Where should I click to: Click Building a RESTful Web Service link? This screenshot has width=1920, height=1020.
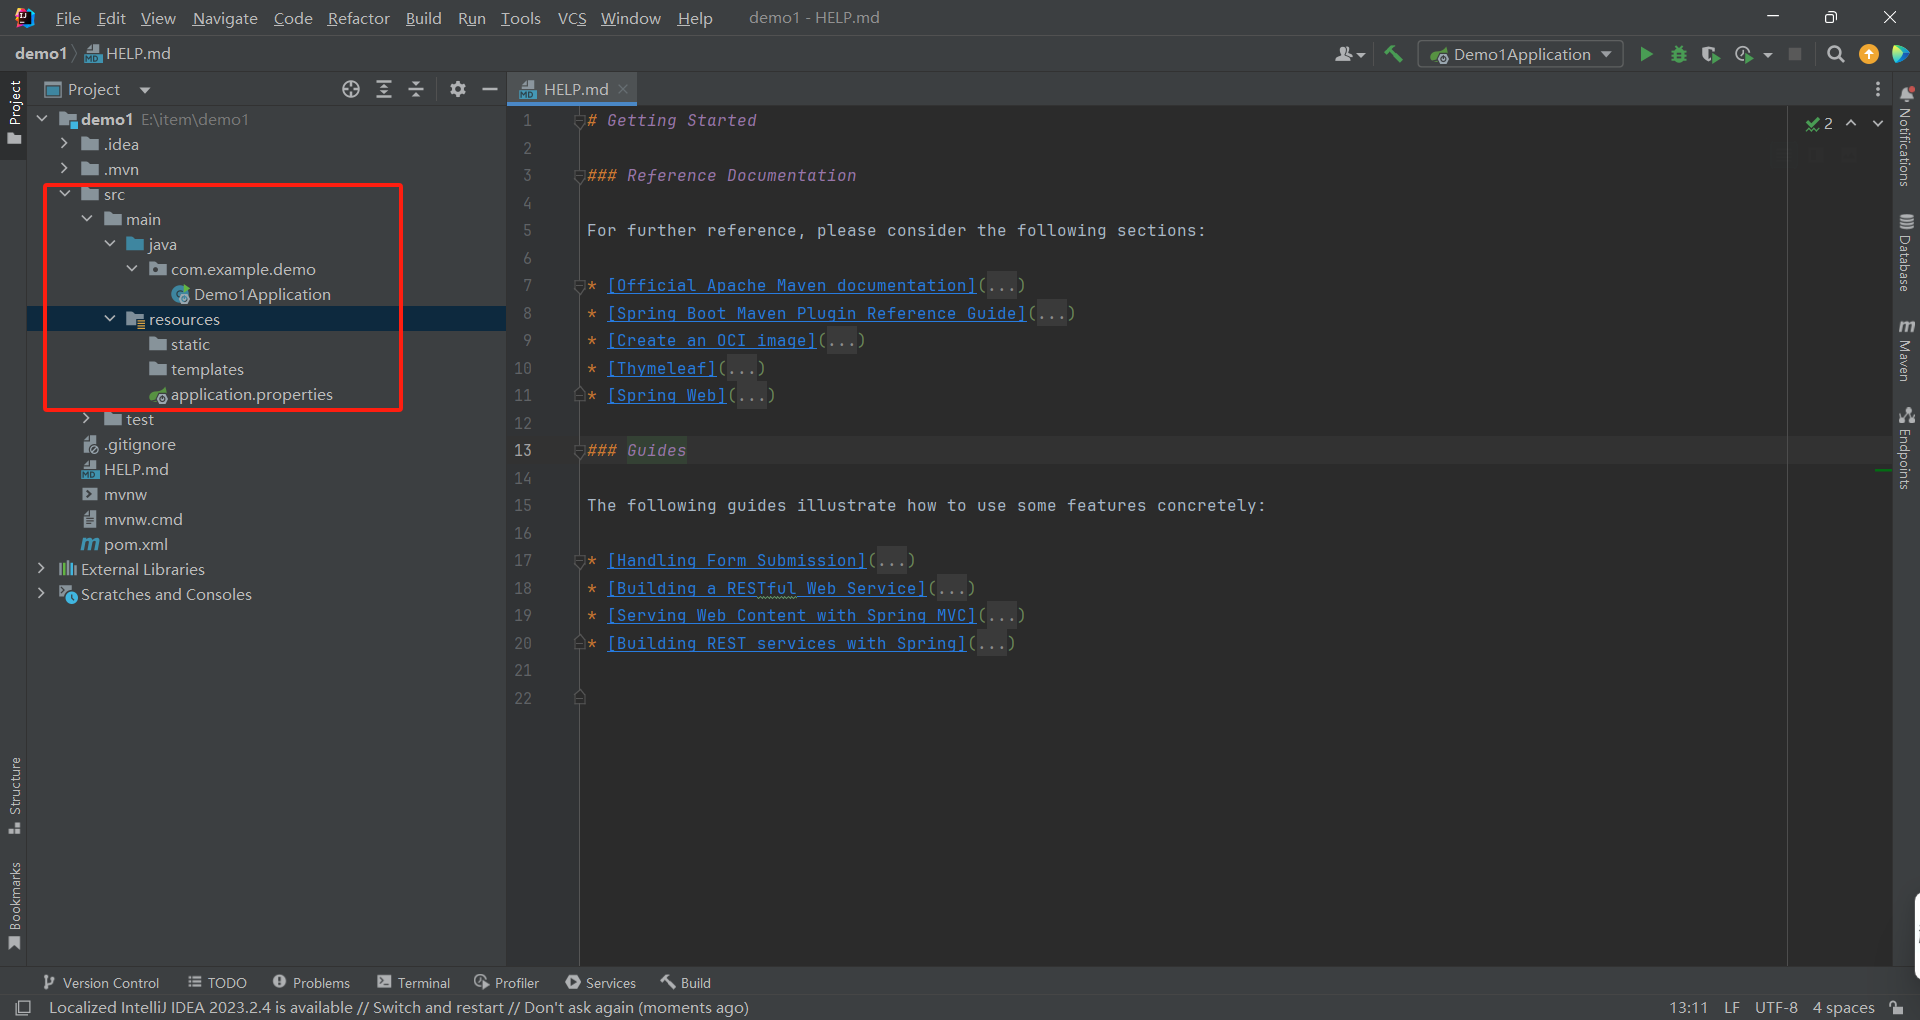pyautogui.click(x=767, y=589)
